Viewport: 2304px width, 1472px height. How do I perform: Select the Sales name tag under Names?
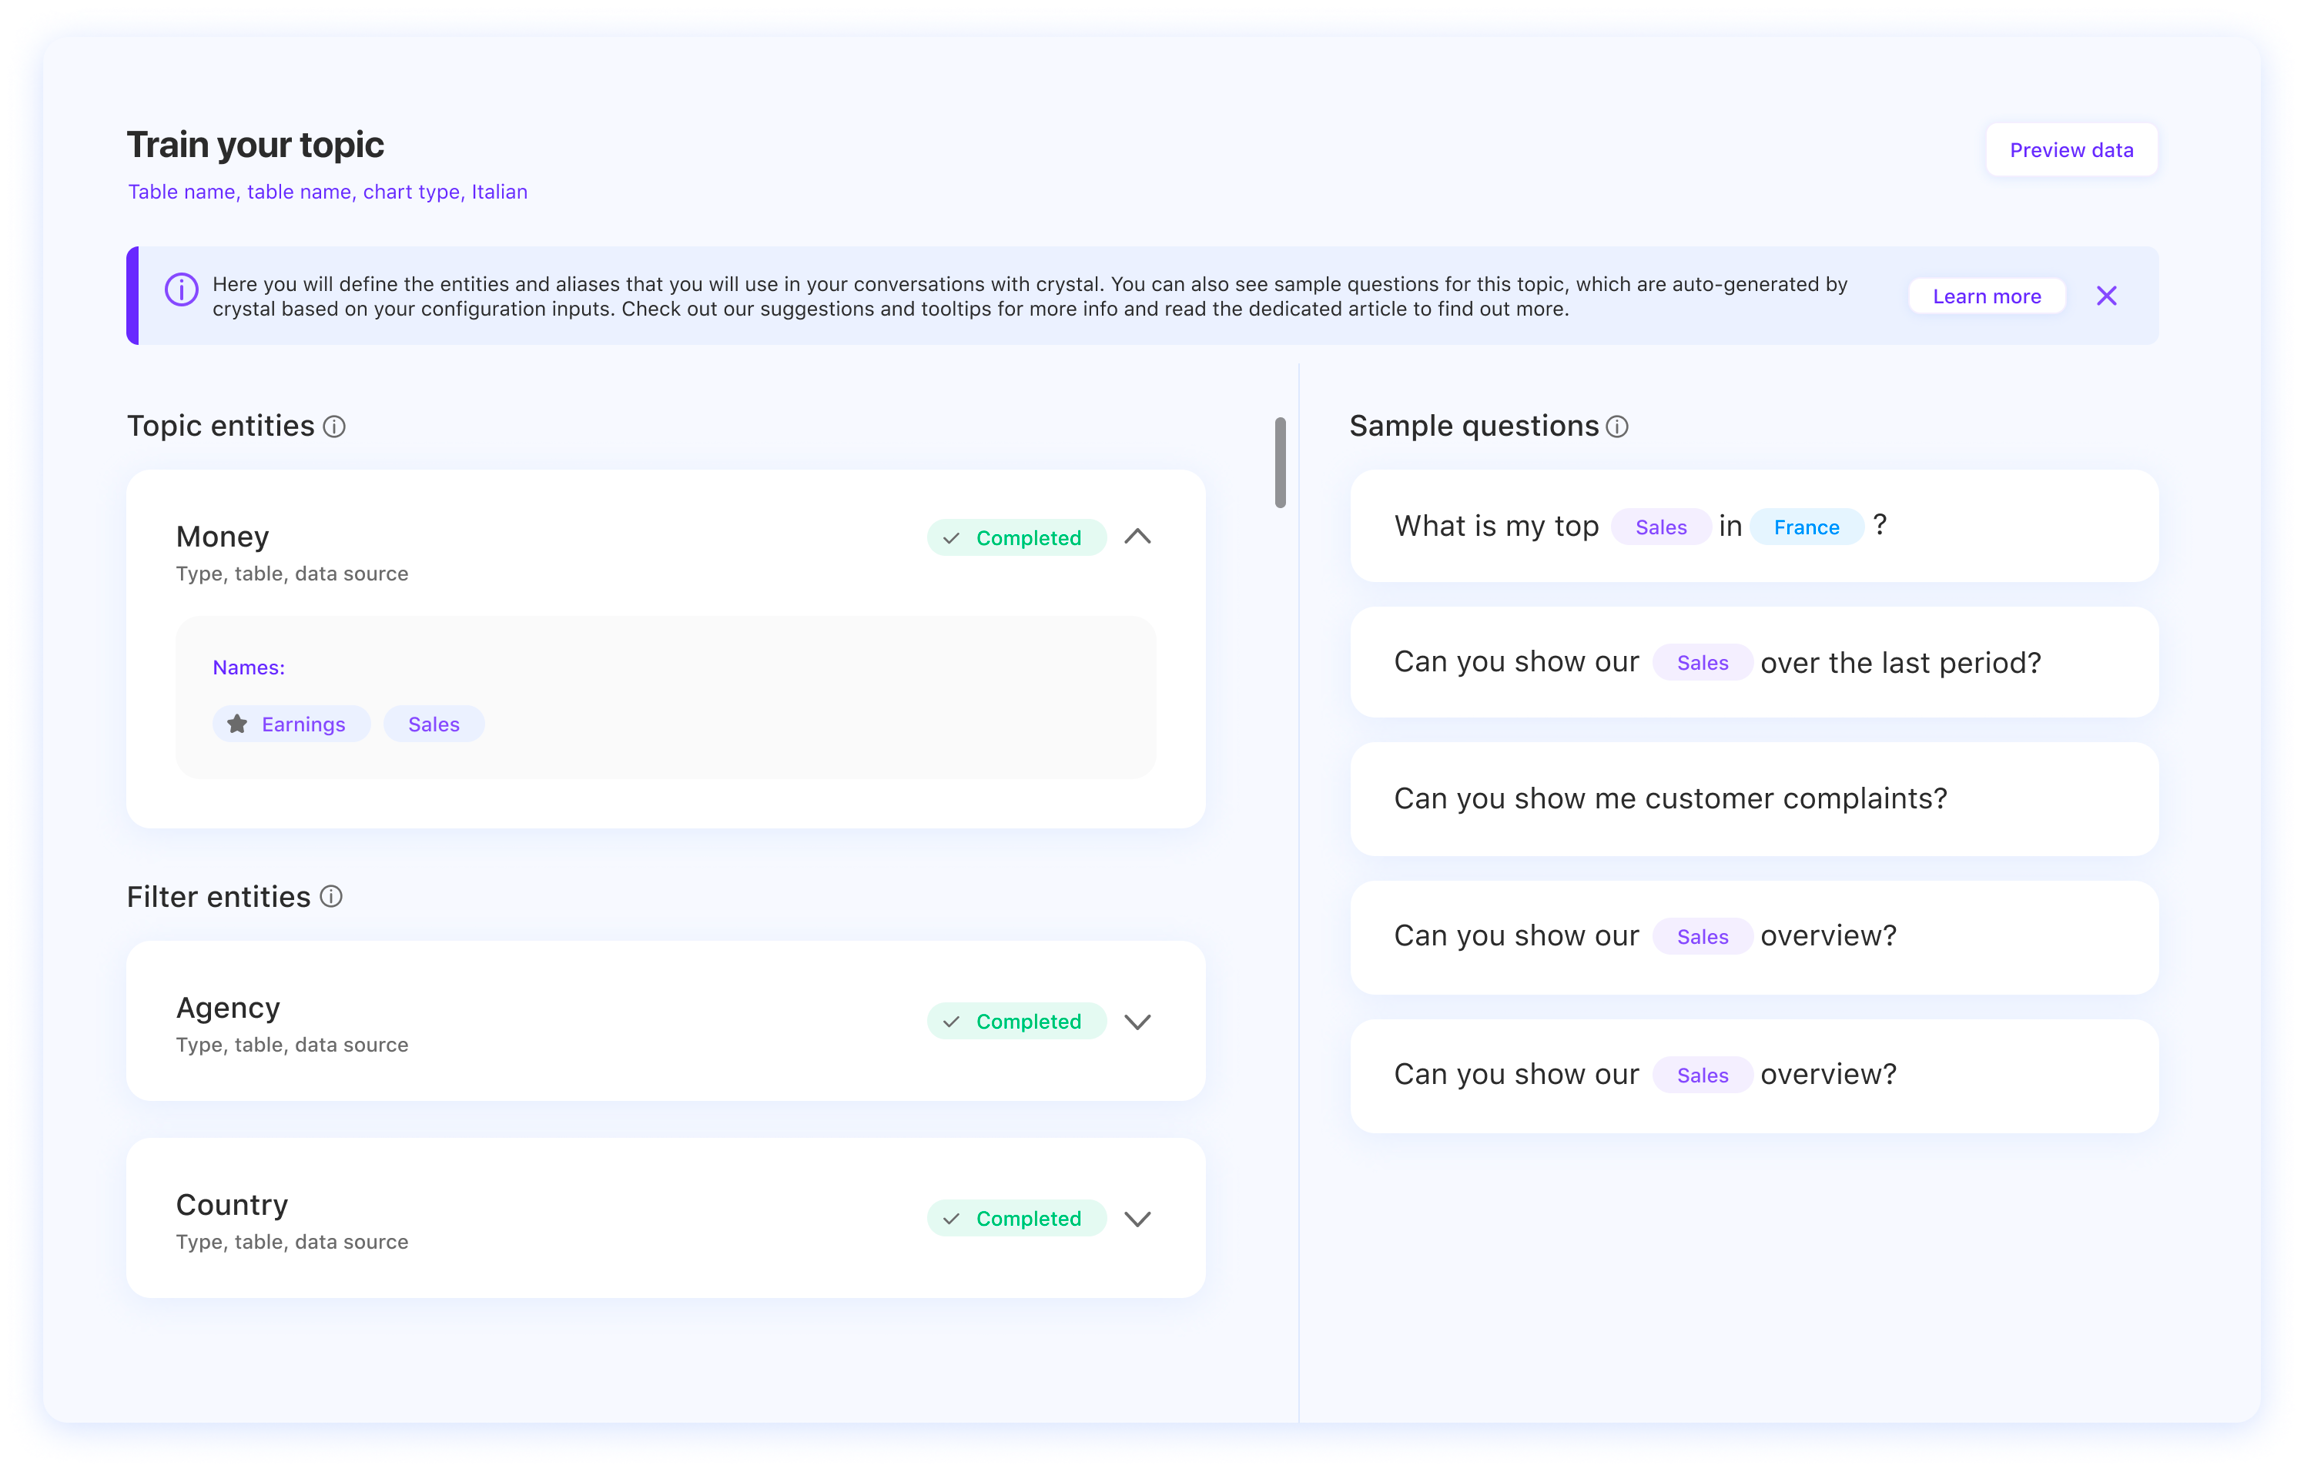point(433,724)
